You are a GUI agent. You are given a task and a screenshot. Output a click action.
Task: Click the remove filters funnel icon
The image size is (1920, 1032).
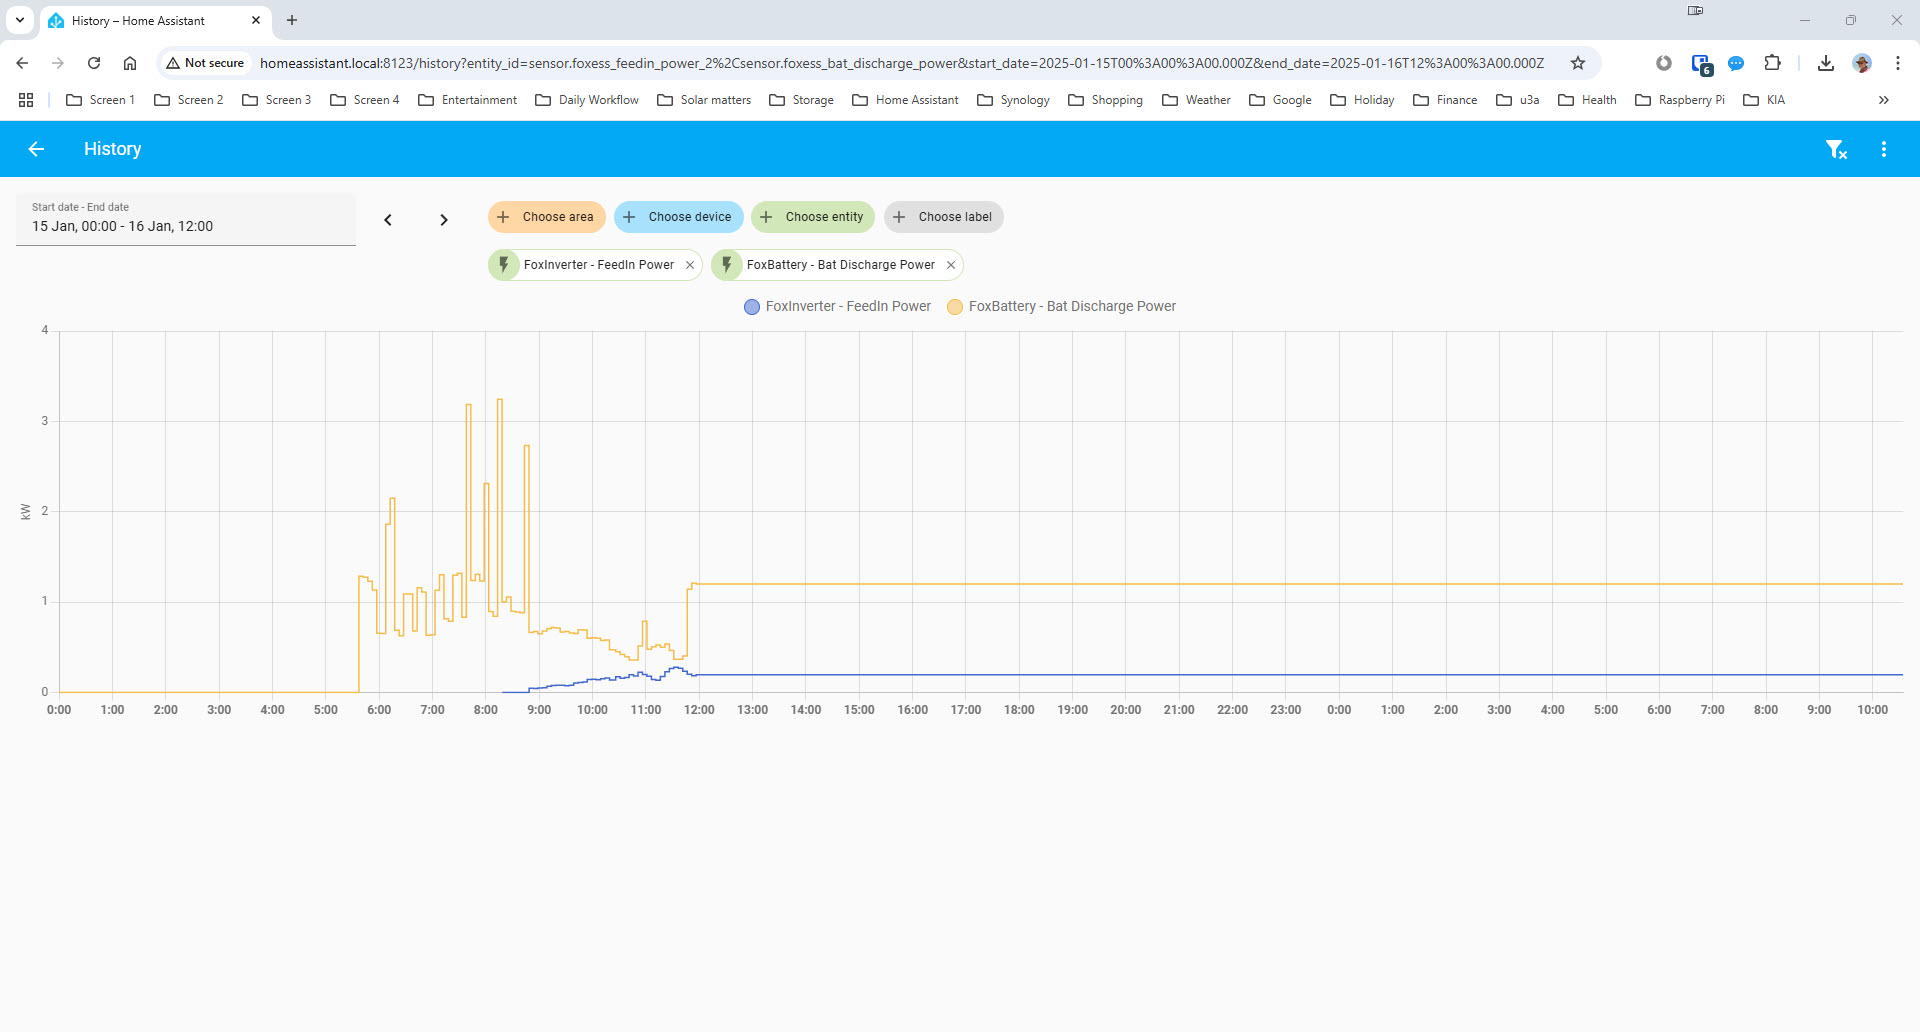coord(1836,149)
